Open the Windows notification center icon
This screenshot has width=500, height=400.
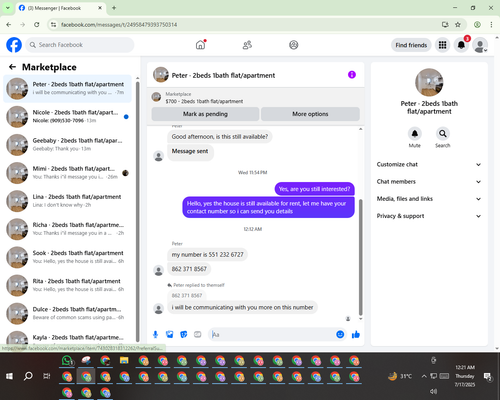click(487, 377)
